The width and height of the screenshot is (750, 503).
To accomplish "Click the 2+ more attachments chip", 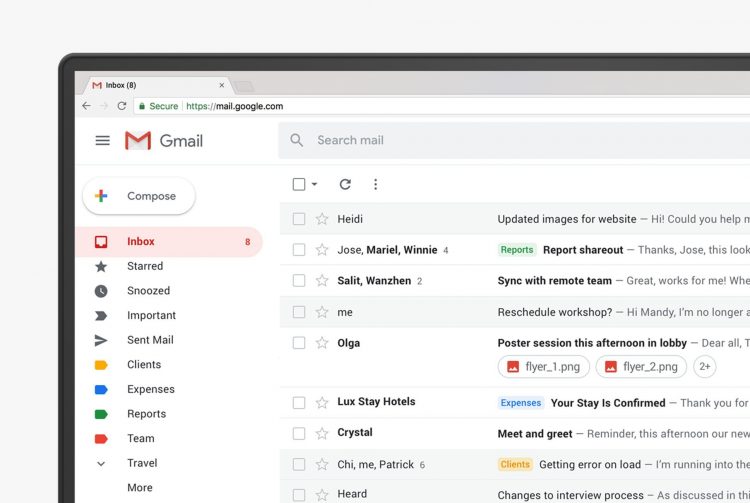I will point(705,367).
